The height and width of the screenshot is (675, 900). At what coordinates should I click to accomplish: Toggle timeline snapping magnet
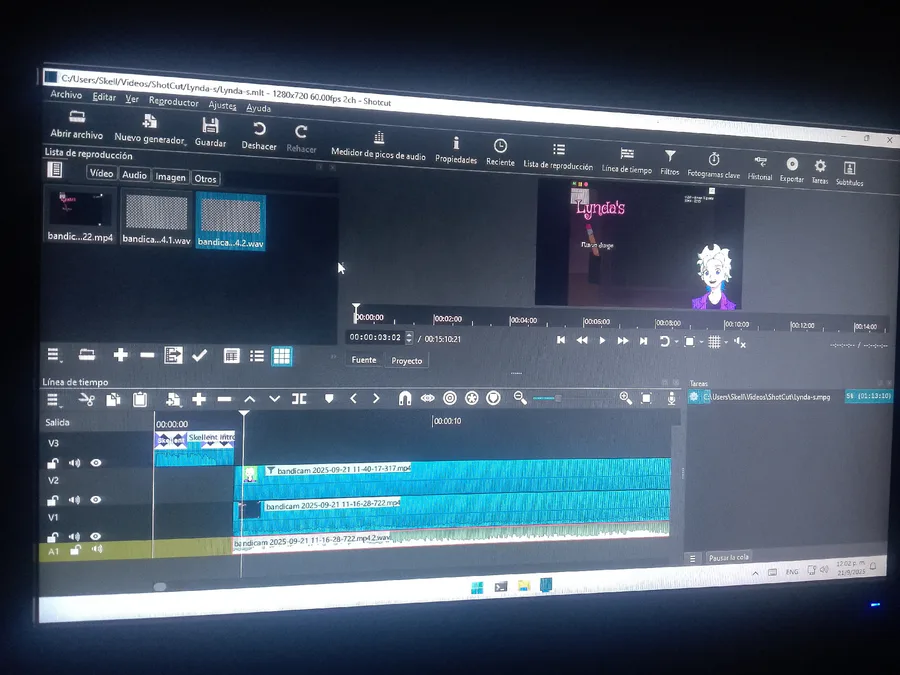pos(405,398)
